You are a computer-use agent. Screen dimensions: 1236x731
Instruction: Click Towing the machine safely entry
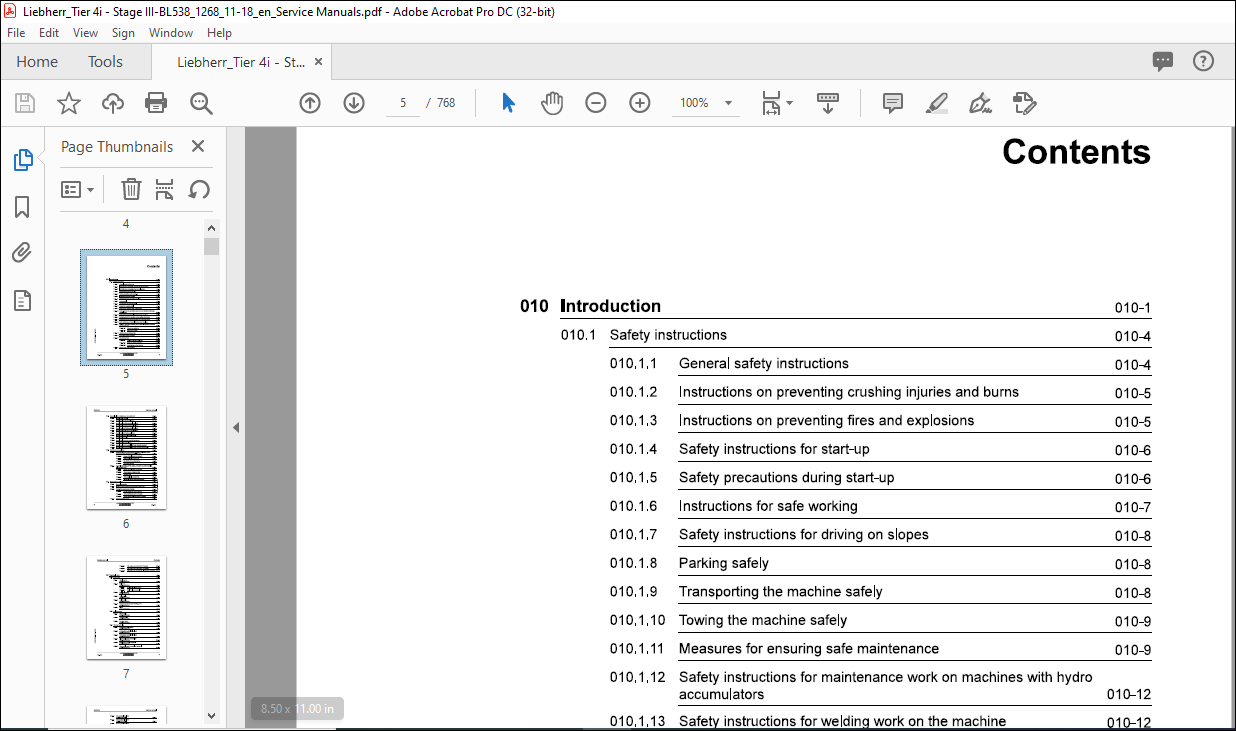(763, 620)
